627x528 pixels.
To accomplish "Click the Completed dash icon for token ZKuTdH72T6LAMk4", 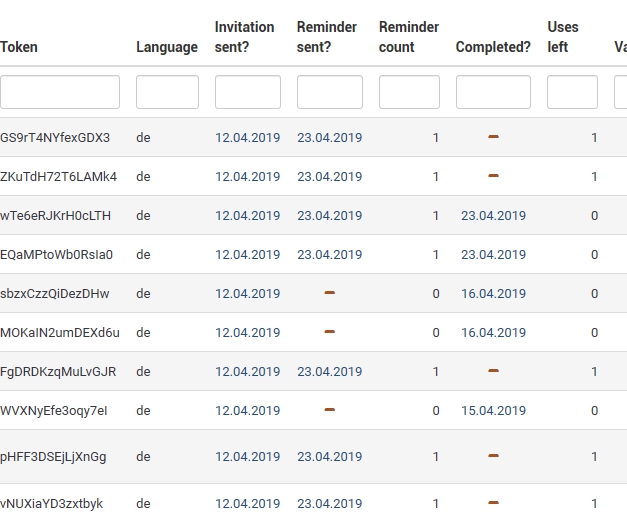I will (x=493, y=176).
